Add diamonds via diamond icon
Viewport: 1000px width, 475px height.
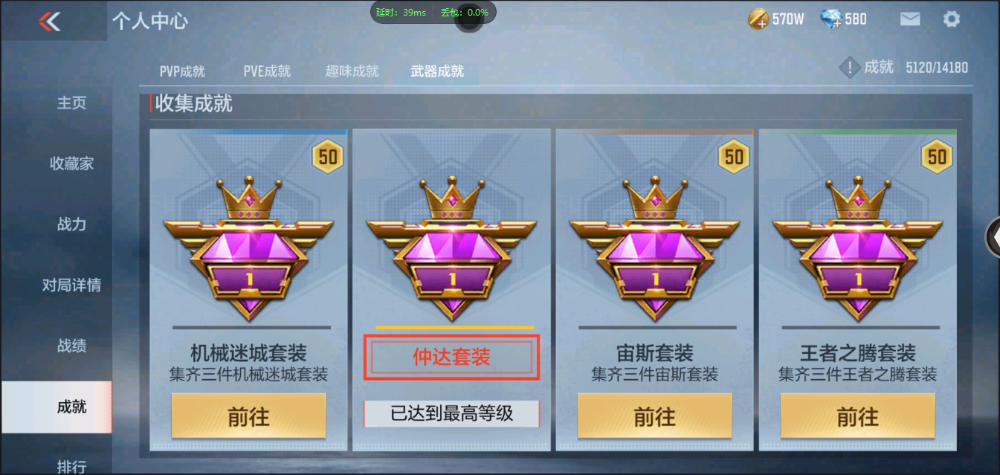pyautogui.click(x=832, y=20)
